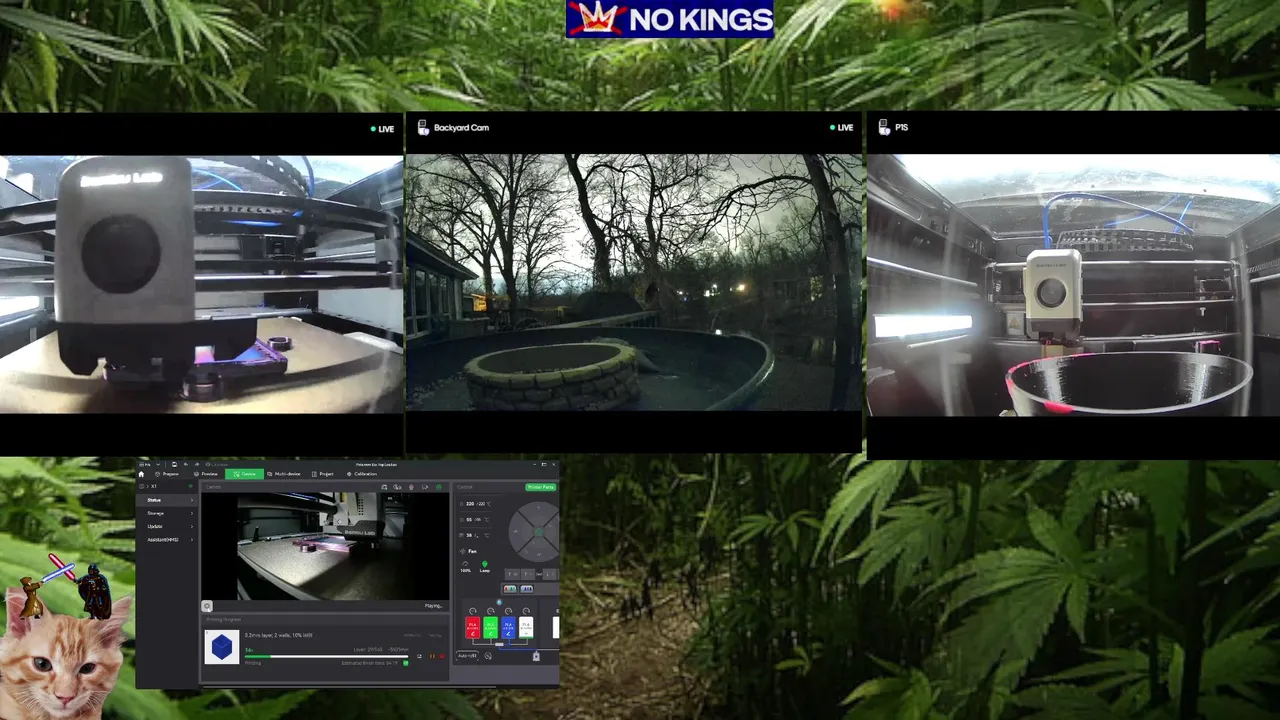Viewport: 1280px width, 720px height.
Task: Click the Home icon in Bambu Studio
Action: click(141, 474)
